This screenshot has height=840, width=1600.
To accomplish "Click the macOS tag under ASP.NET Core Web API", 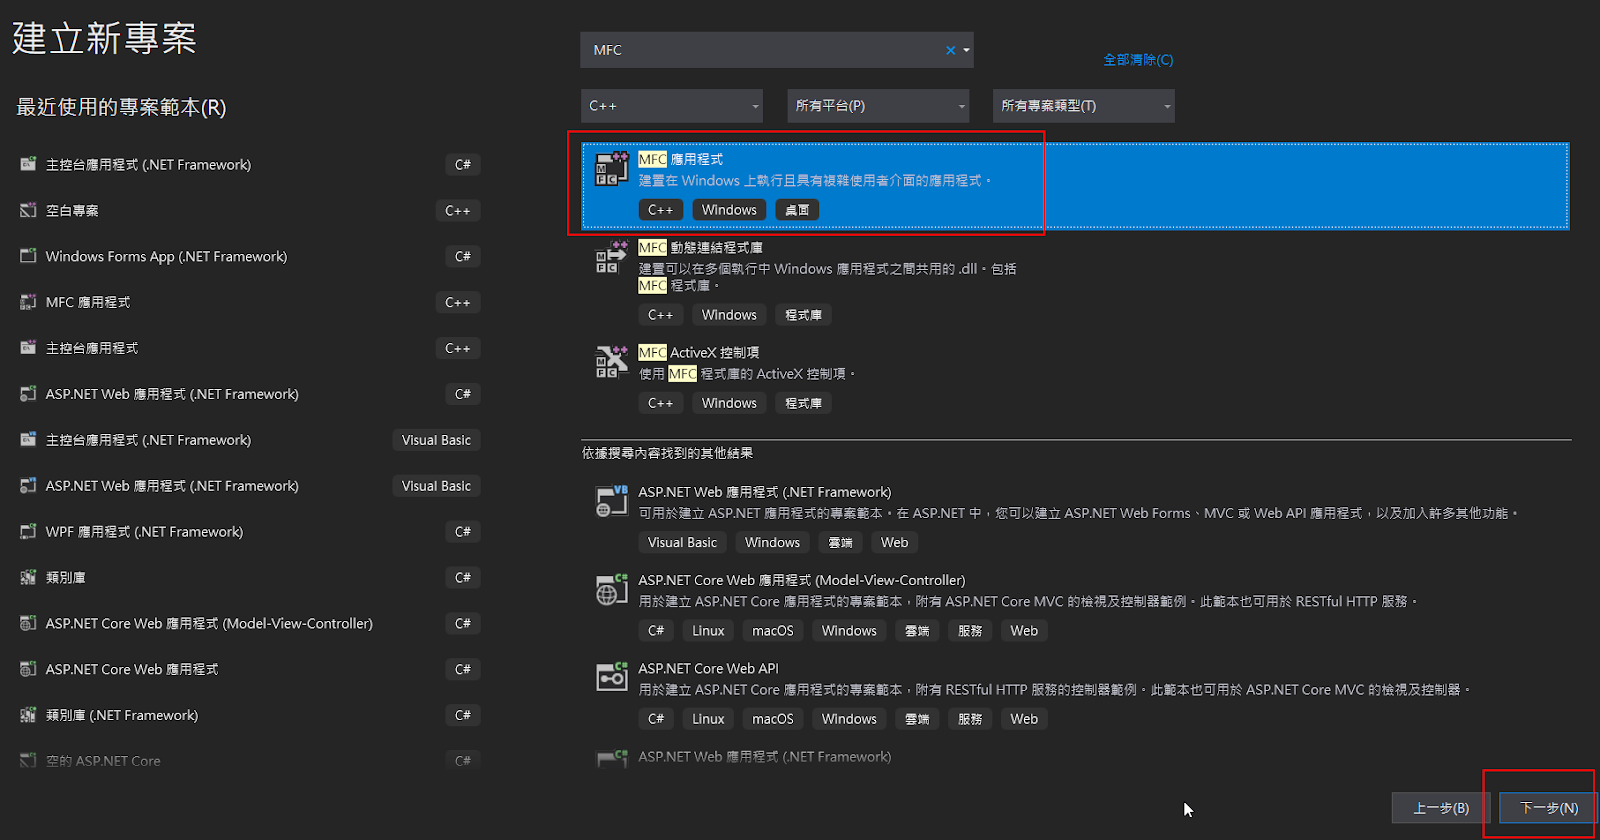I will point(772,719).
